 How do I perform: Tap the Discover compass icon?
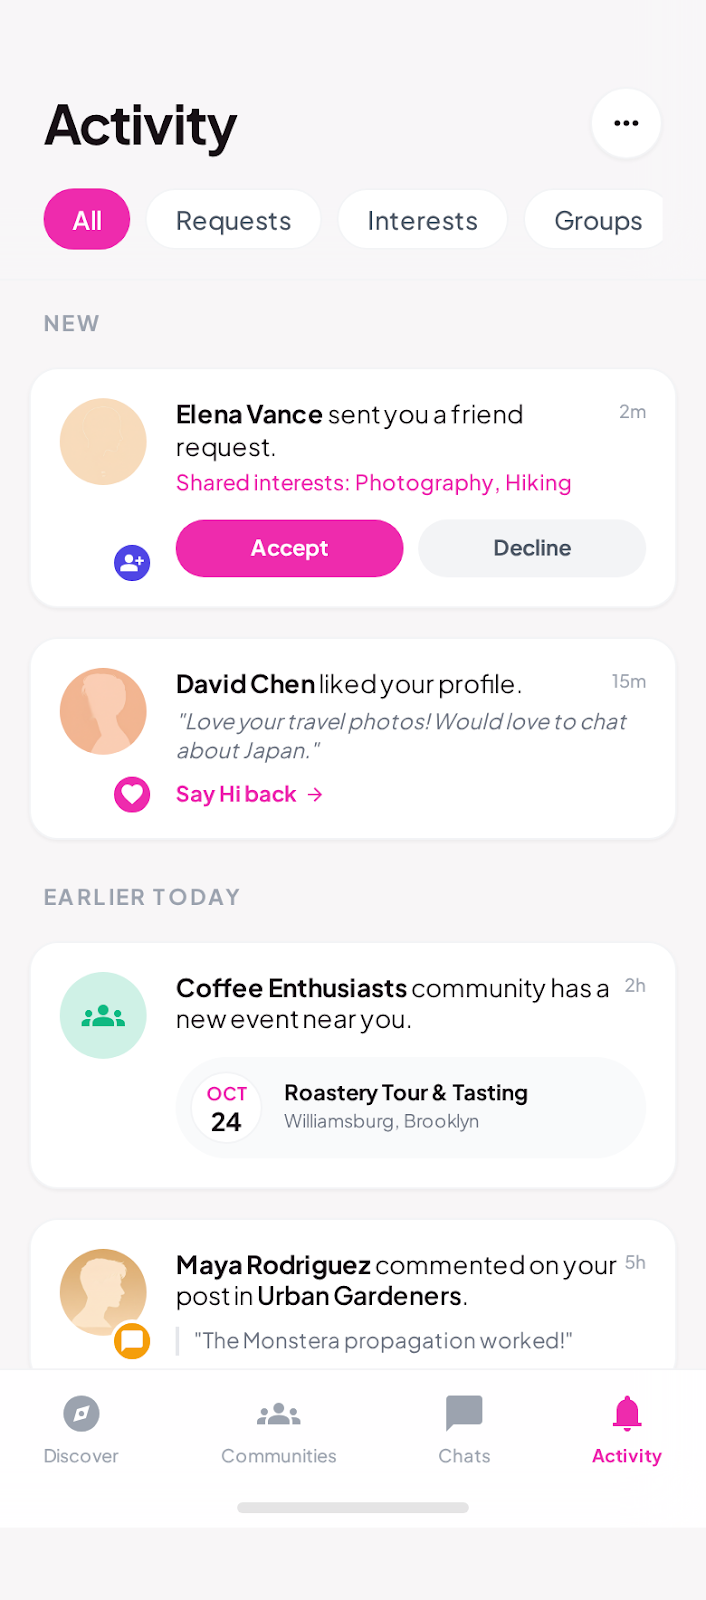(x=81, y=1414)
